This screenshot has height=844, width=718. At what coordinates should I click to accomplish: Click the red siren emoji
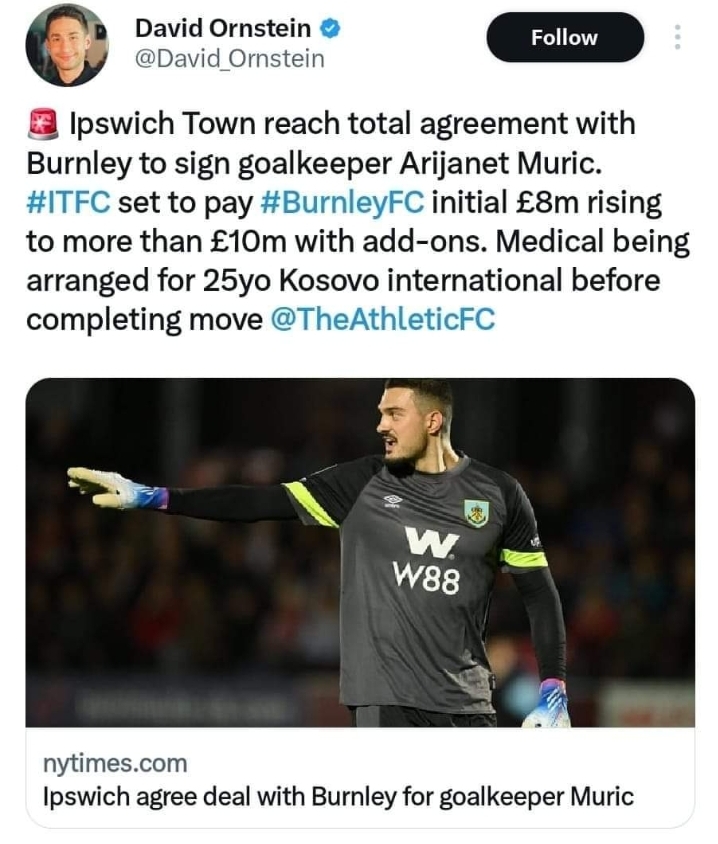[43, 124]
